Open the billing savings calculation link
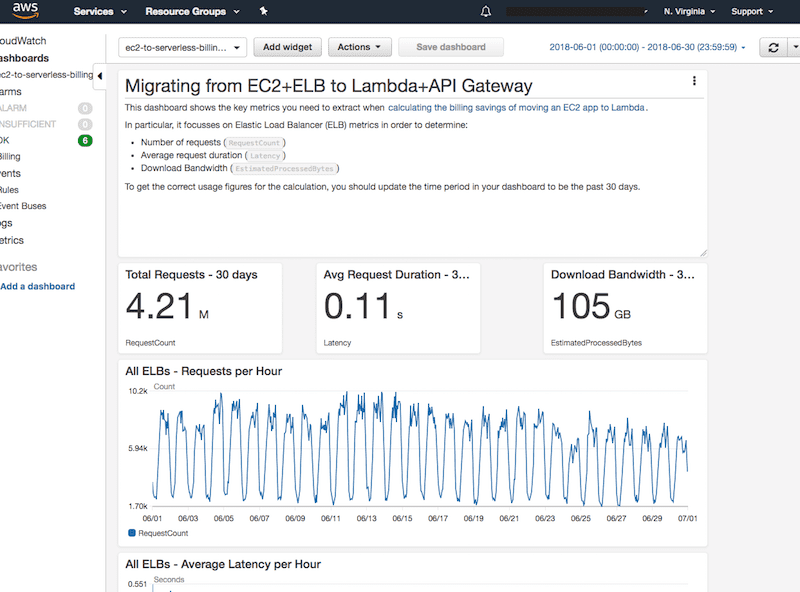 [x=516, y=107]
